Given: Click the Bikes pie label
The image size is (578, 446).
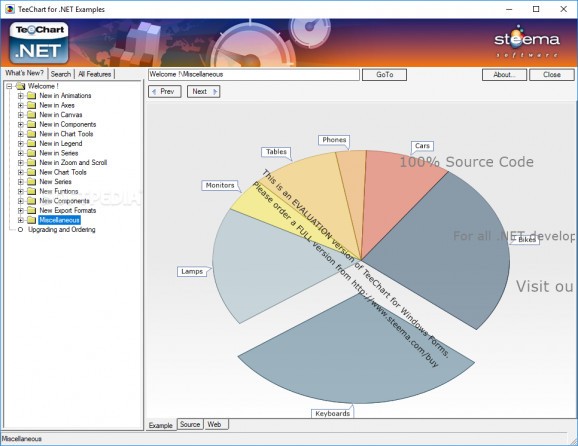Looking at the screenshot, I should (527, 240).
